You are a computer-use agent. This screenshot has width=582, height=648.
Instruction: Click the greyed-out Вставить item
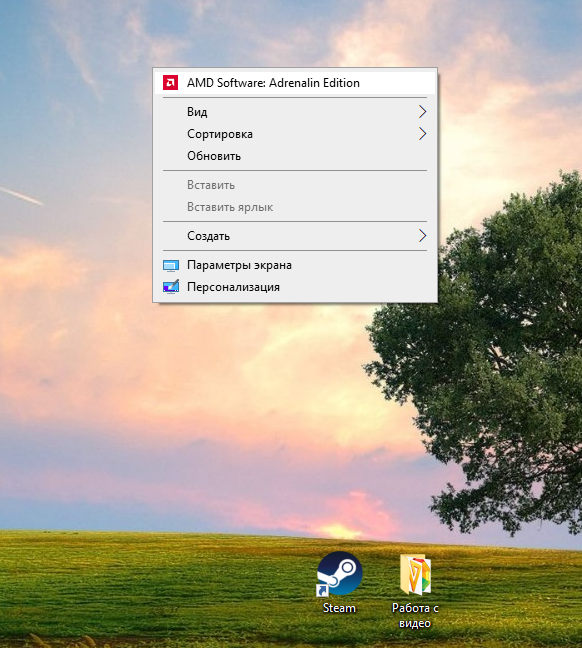pyautogui.click(x=295, y=185)
